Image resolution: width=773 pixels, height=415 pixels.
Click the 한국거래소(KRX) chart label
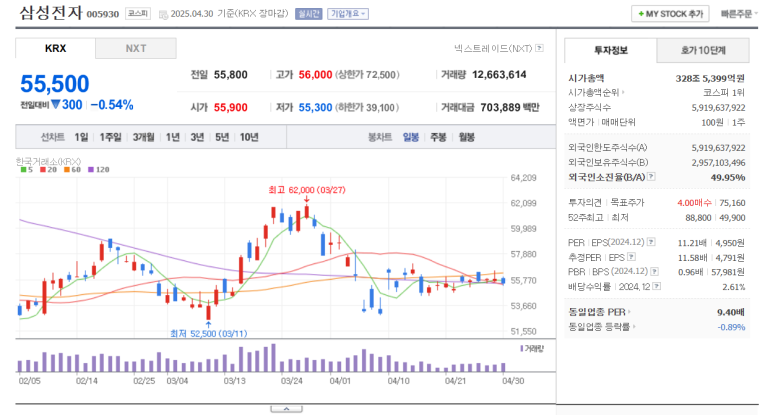pyautogui.click(x=48, y=161)
